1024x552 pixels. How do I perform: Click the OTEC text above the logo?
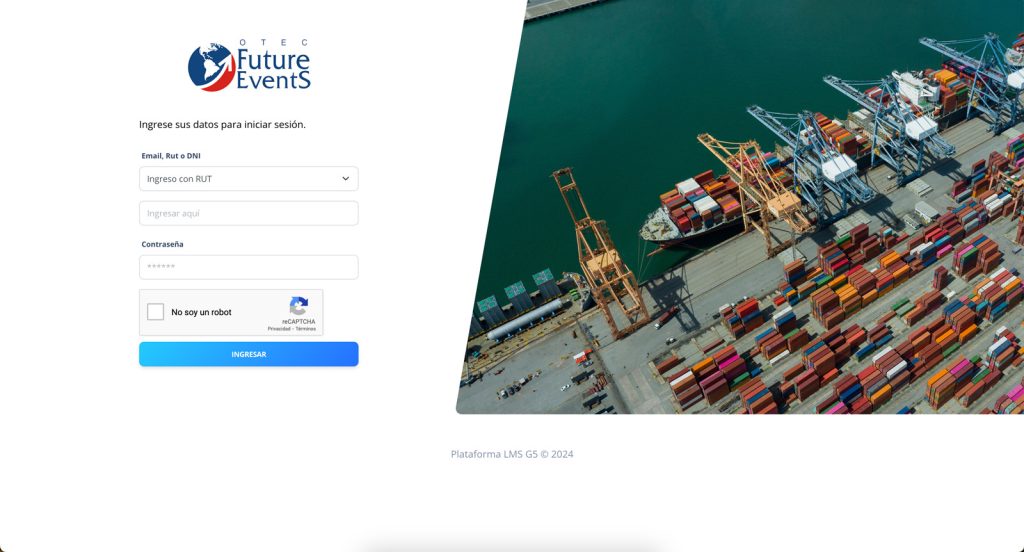(274, 42)
